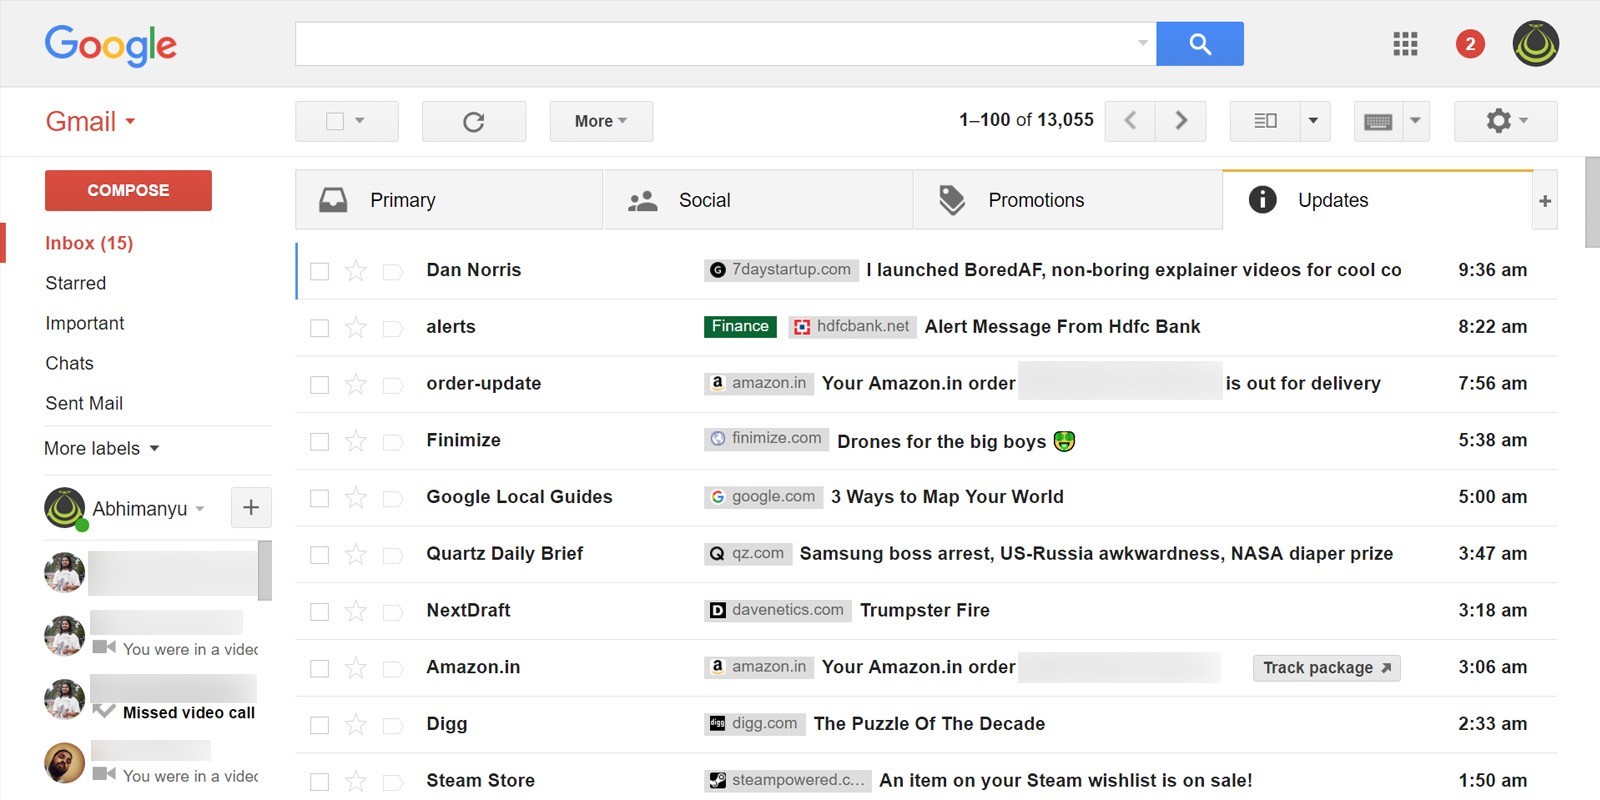This screenshot has height=800, width=1600.
Task: Open the split pane mode dropdown arrow
Action: [1314, 121]
